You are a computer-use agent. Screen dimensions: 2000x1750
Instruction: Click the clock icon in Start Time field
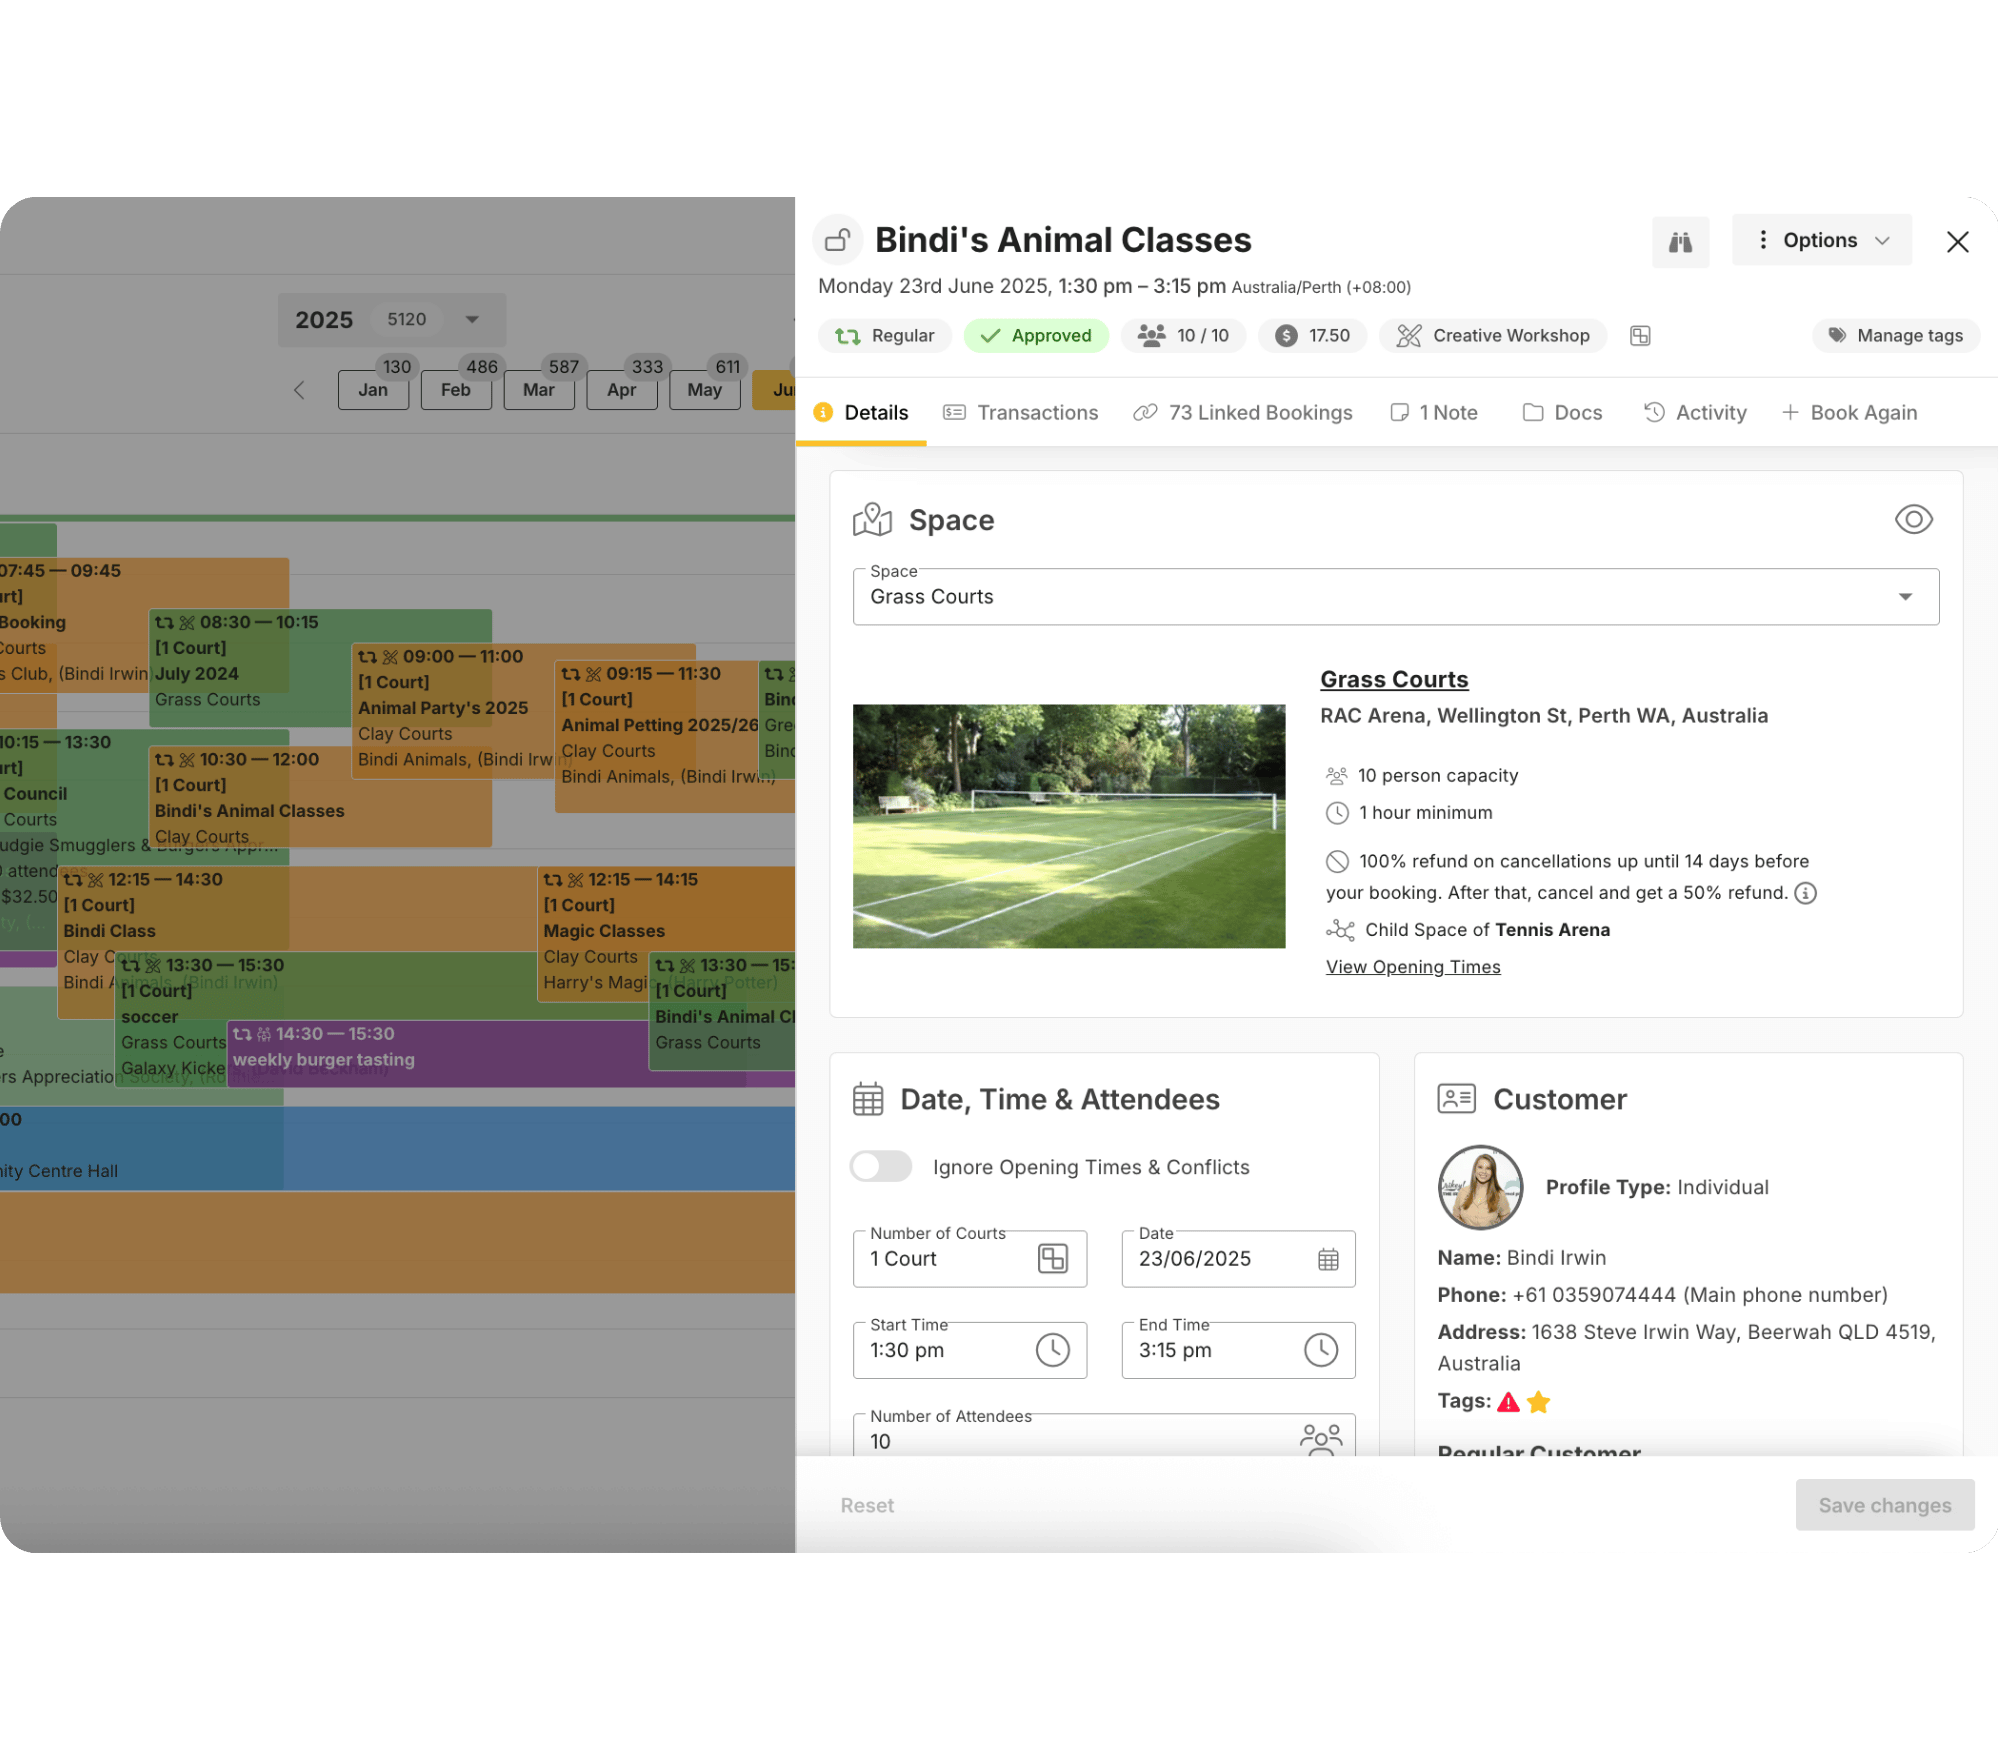(1052, 1350)
